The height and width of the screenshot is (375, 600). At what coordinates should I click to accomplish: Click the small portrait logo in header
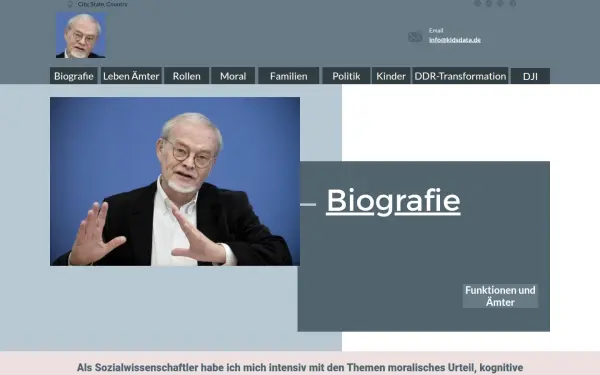coord(81,35)
